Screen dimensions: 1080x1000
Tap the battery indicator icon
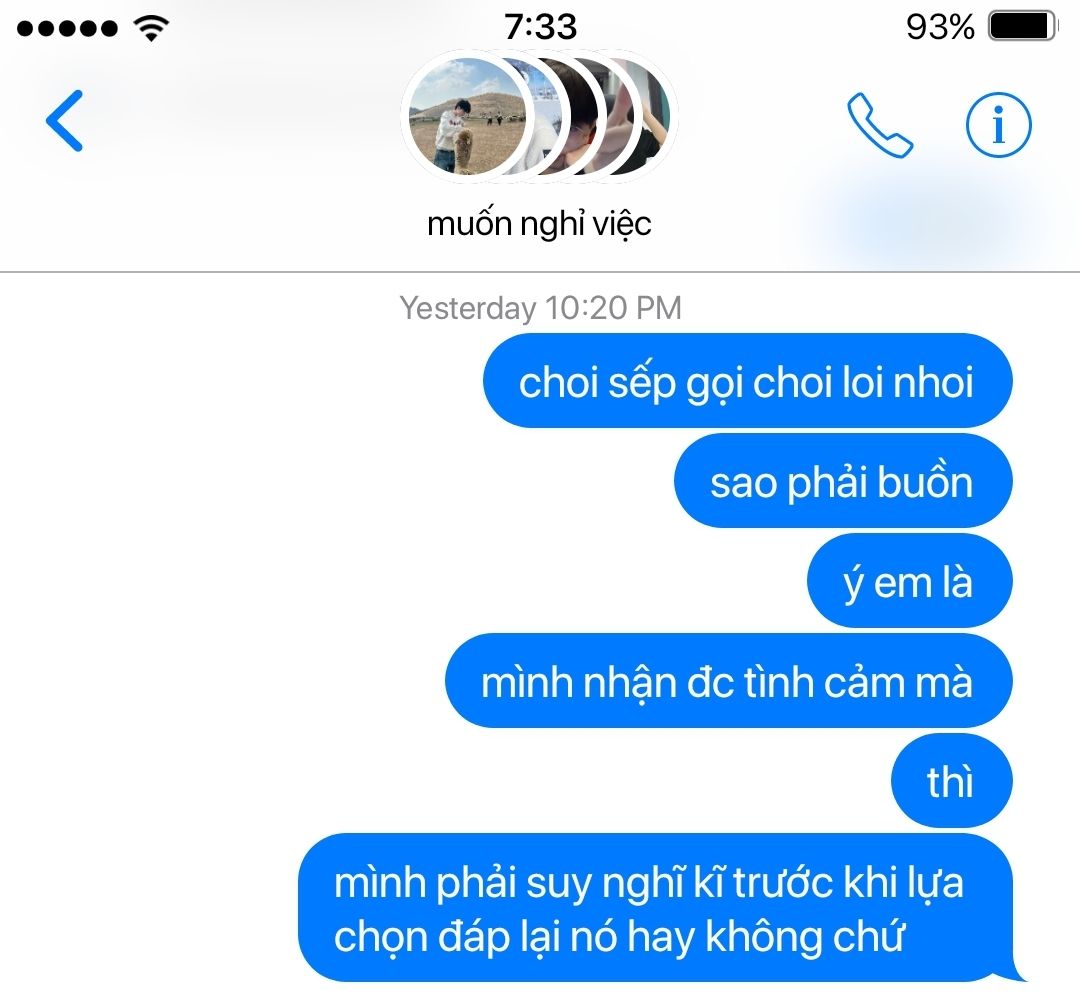[1023, 27]
